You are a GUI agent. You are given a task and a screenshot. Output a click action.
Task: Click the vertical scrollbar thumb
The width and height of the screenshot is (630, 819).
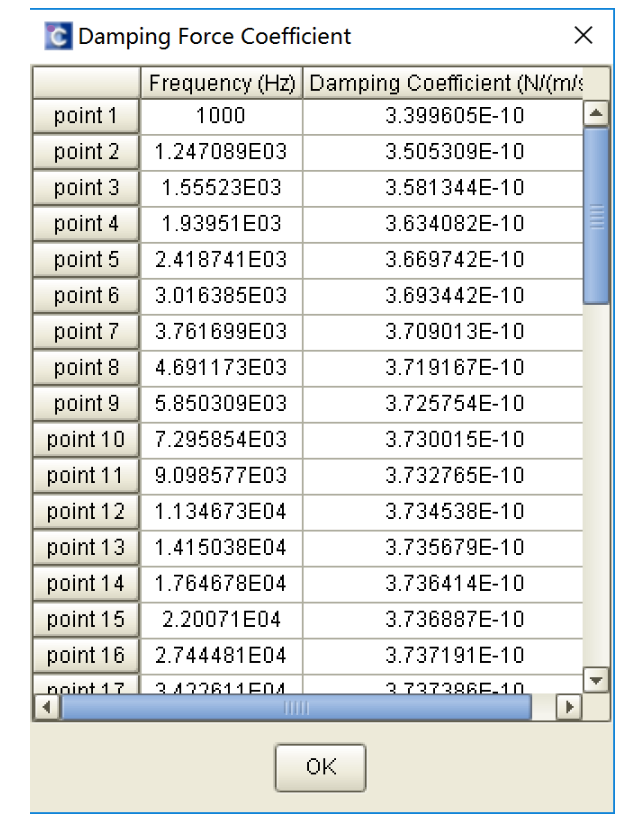pyautogui.click(x=596, y=215)
